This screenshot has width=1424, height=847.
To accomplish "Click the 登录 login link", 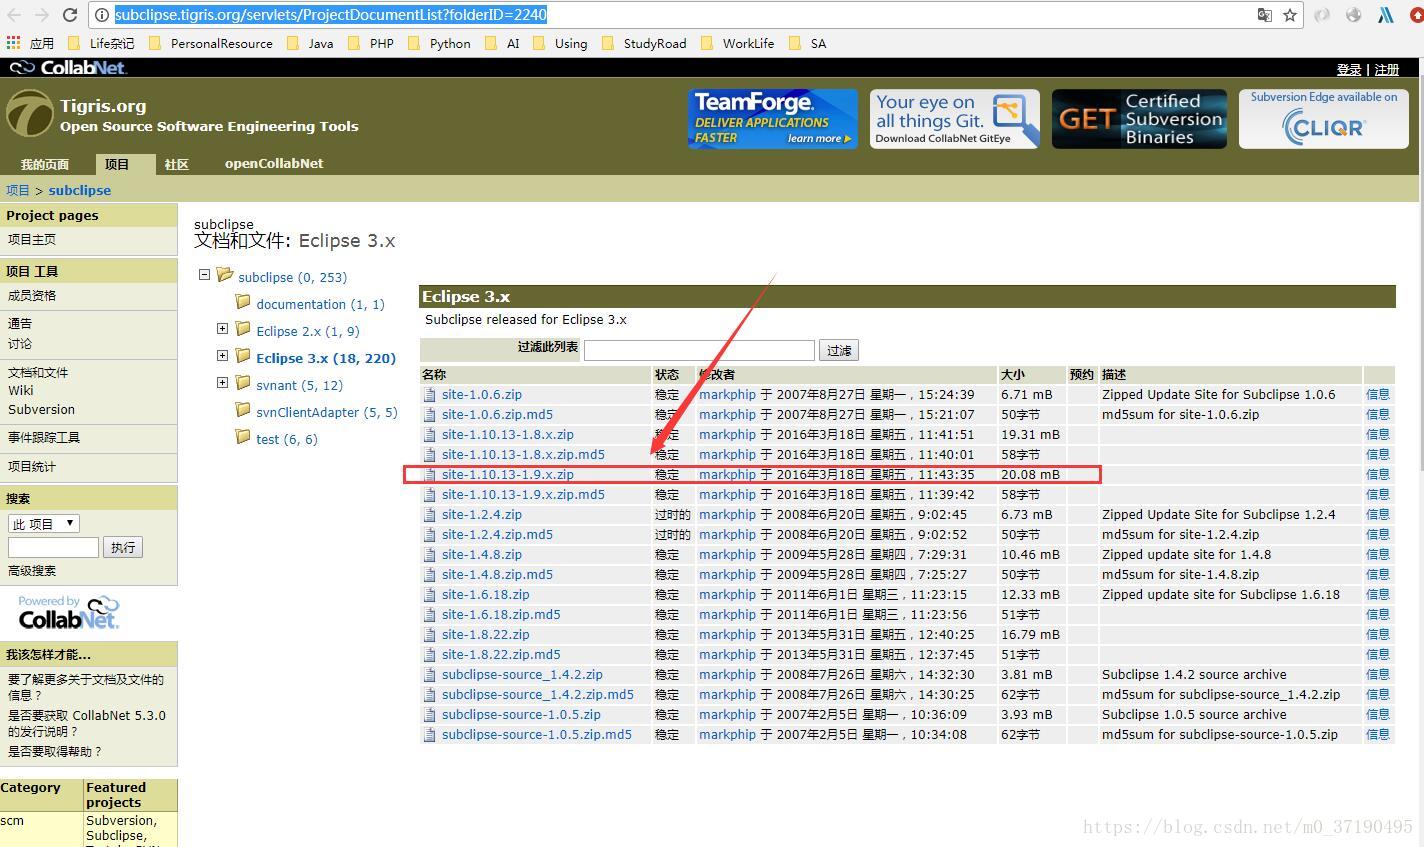I will click(1349, 69).
